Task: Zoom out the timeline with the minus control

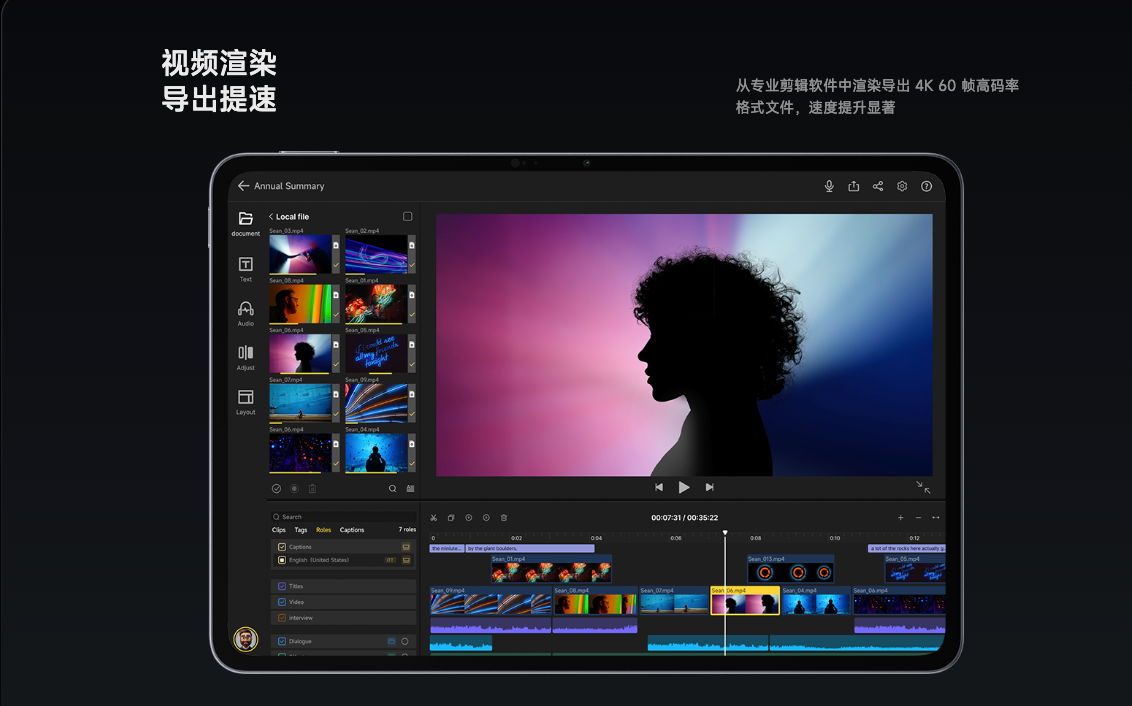Action: [918, 518]
